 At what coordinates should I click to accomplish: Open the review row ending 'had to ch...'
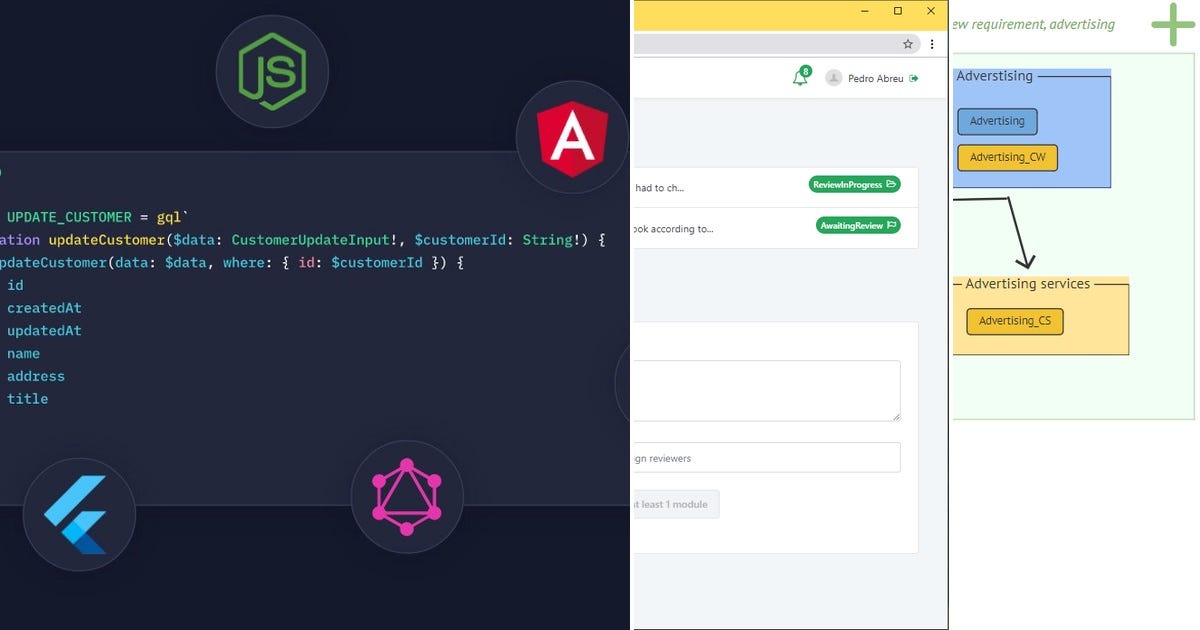click(775, 187)
